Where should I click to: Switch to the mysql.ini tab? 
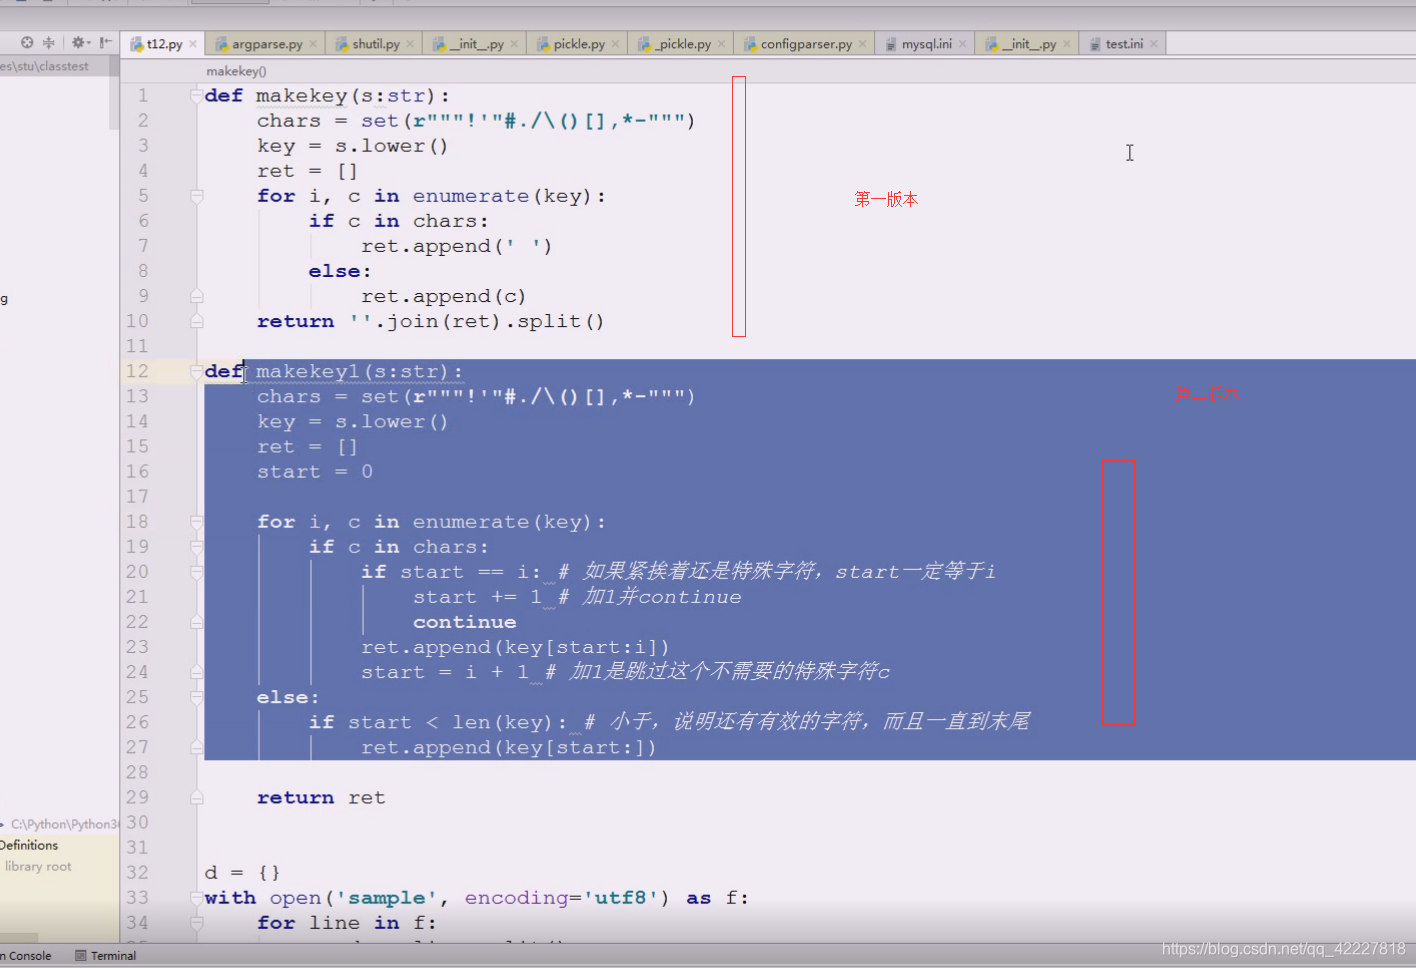pyautogui.click(x=926, y=44)
